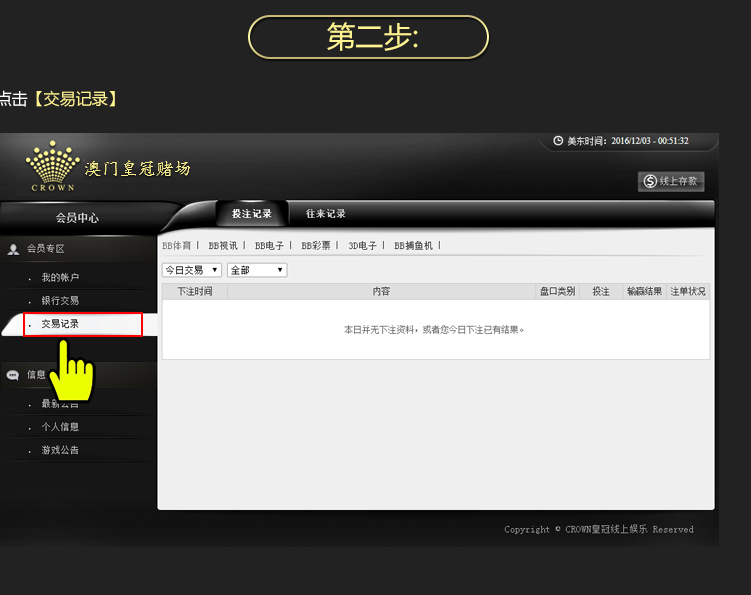Open the 今日交易 dropdown
Screen dimensions: 751x595
(x=192, y=270)
